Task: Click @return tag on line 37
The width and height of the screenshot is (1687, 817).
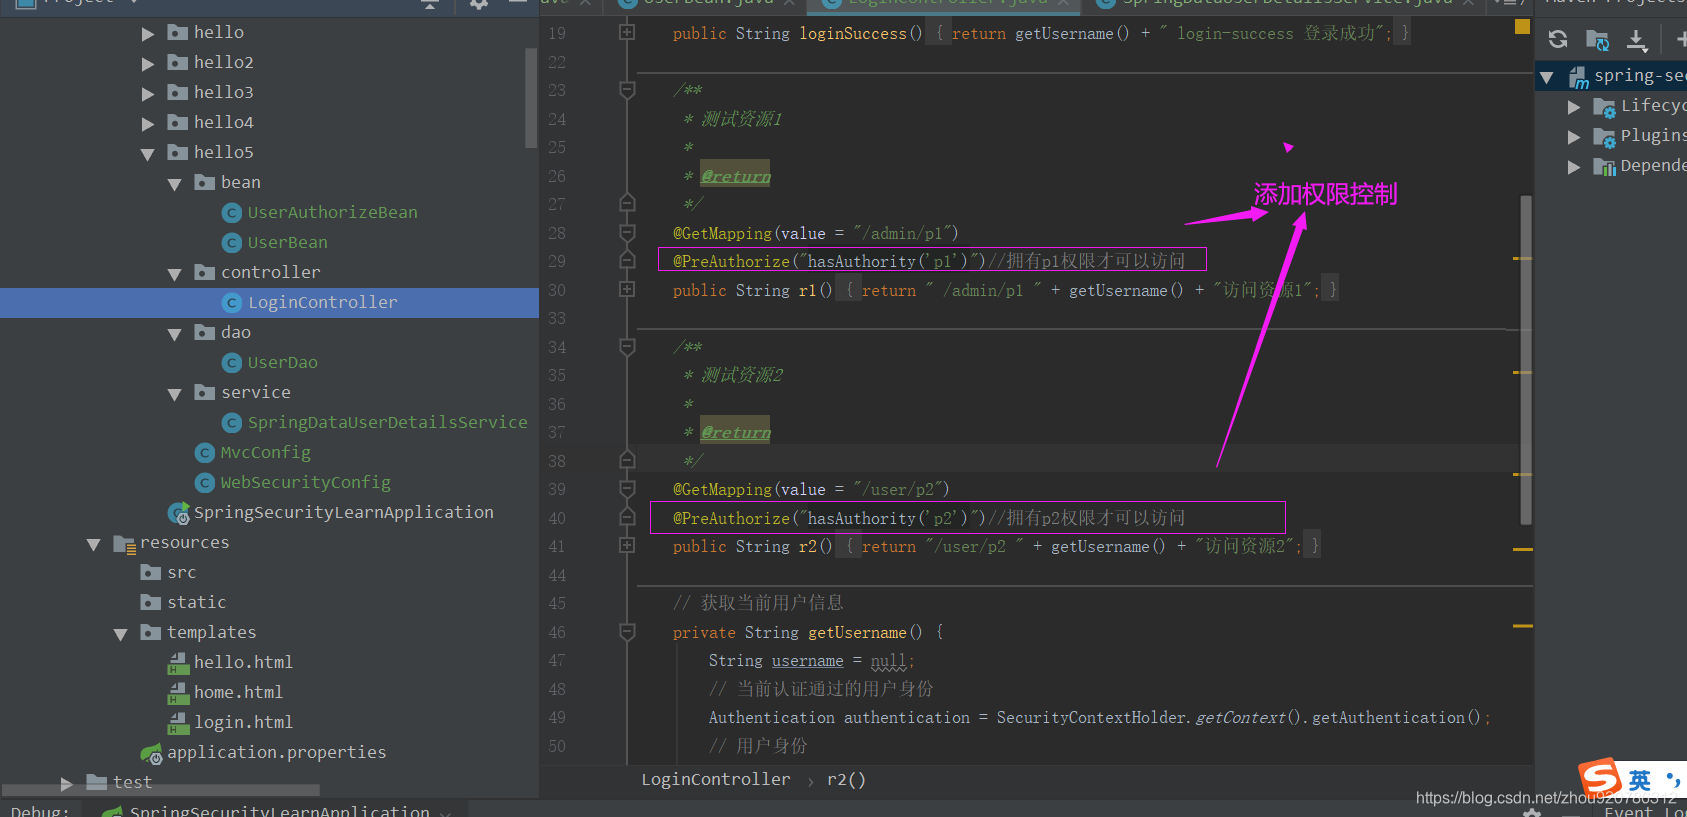Action: pos(736,432)
